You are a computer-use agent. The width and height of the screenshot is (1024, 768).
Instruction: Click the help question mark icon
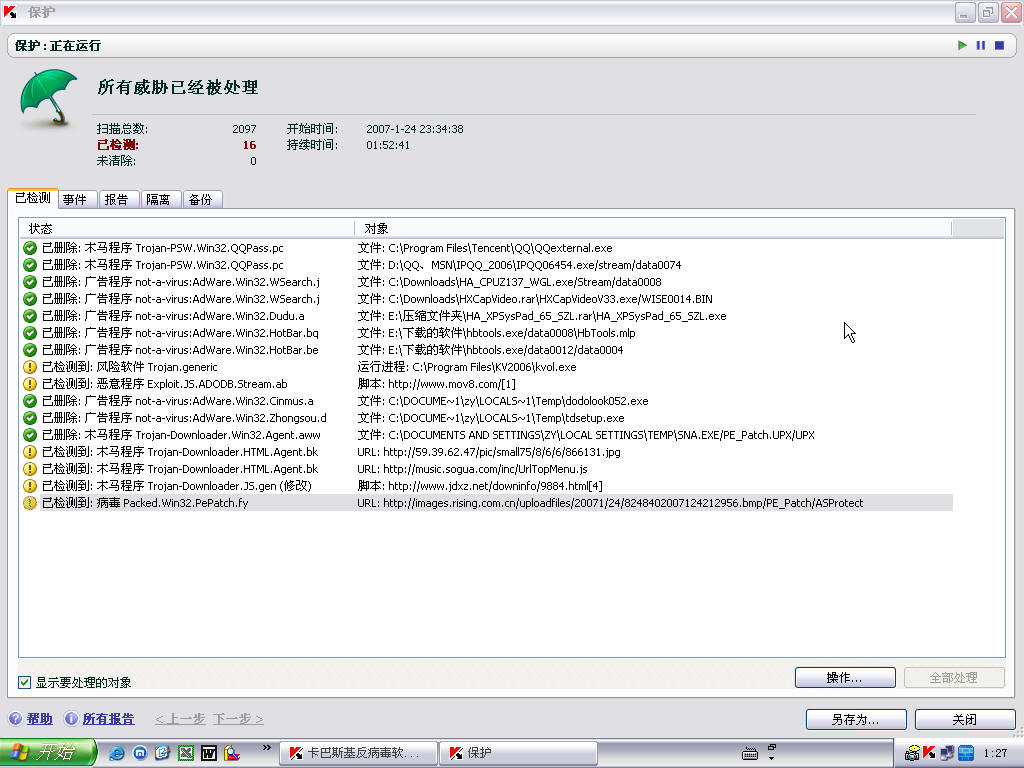point(15,718)
